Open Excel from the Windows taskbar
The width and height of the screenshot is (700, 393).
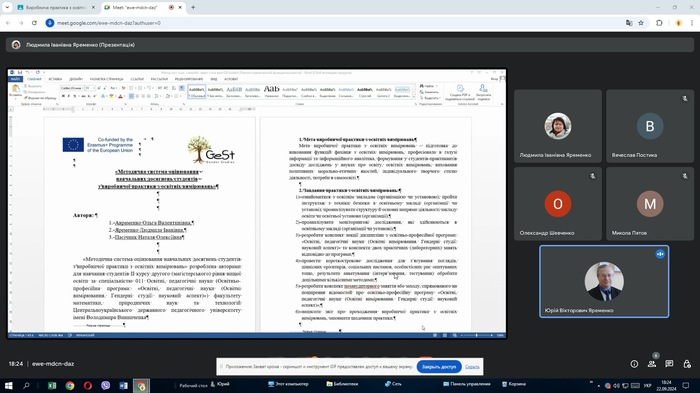(52, 385)
